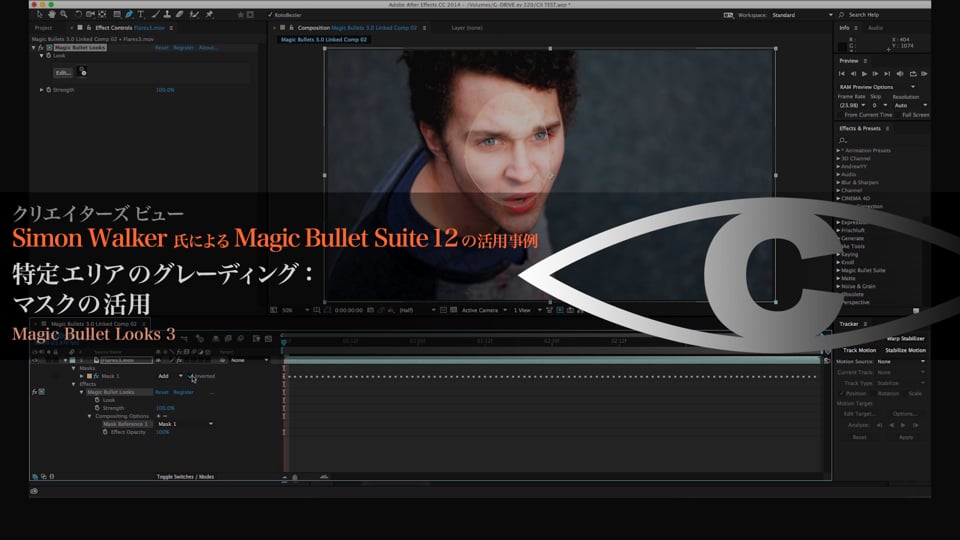Select the Rectangle shape tool
The image size is (960, 540).
(x=117, y=14)
